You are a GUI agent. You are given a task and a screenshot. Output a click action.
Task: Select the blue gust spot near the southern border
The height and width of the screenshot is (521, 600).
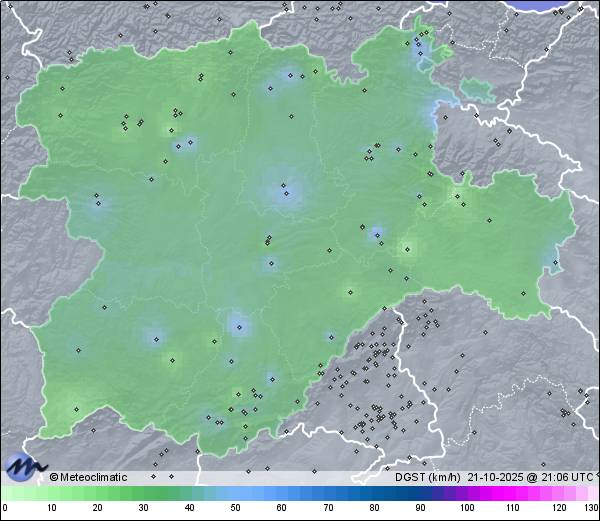[213, 421]
